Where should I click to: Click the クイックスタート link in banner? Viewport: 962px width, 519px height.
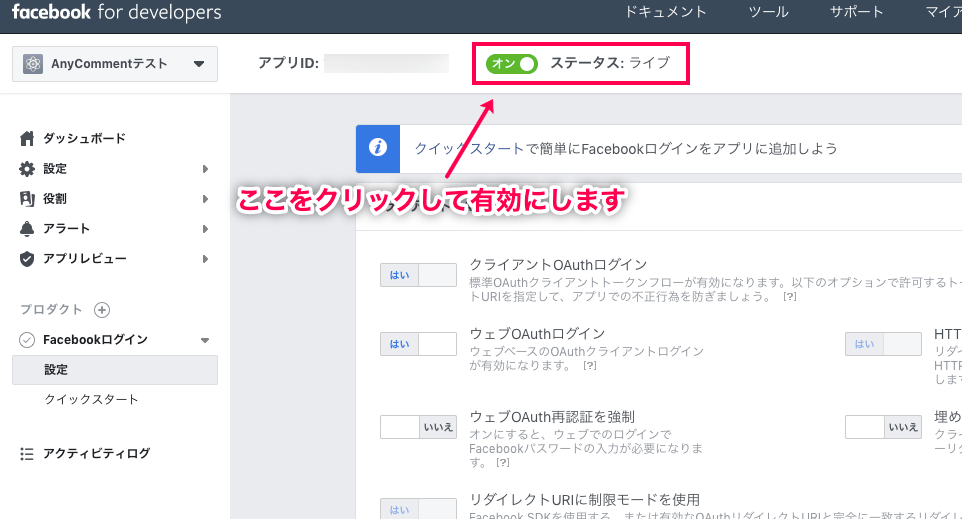469,149
